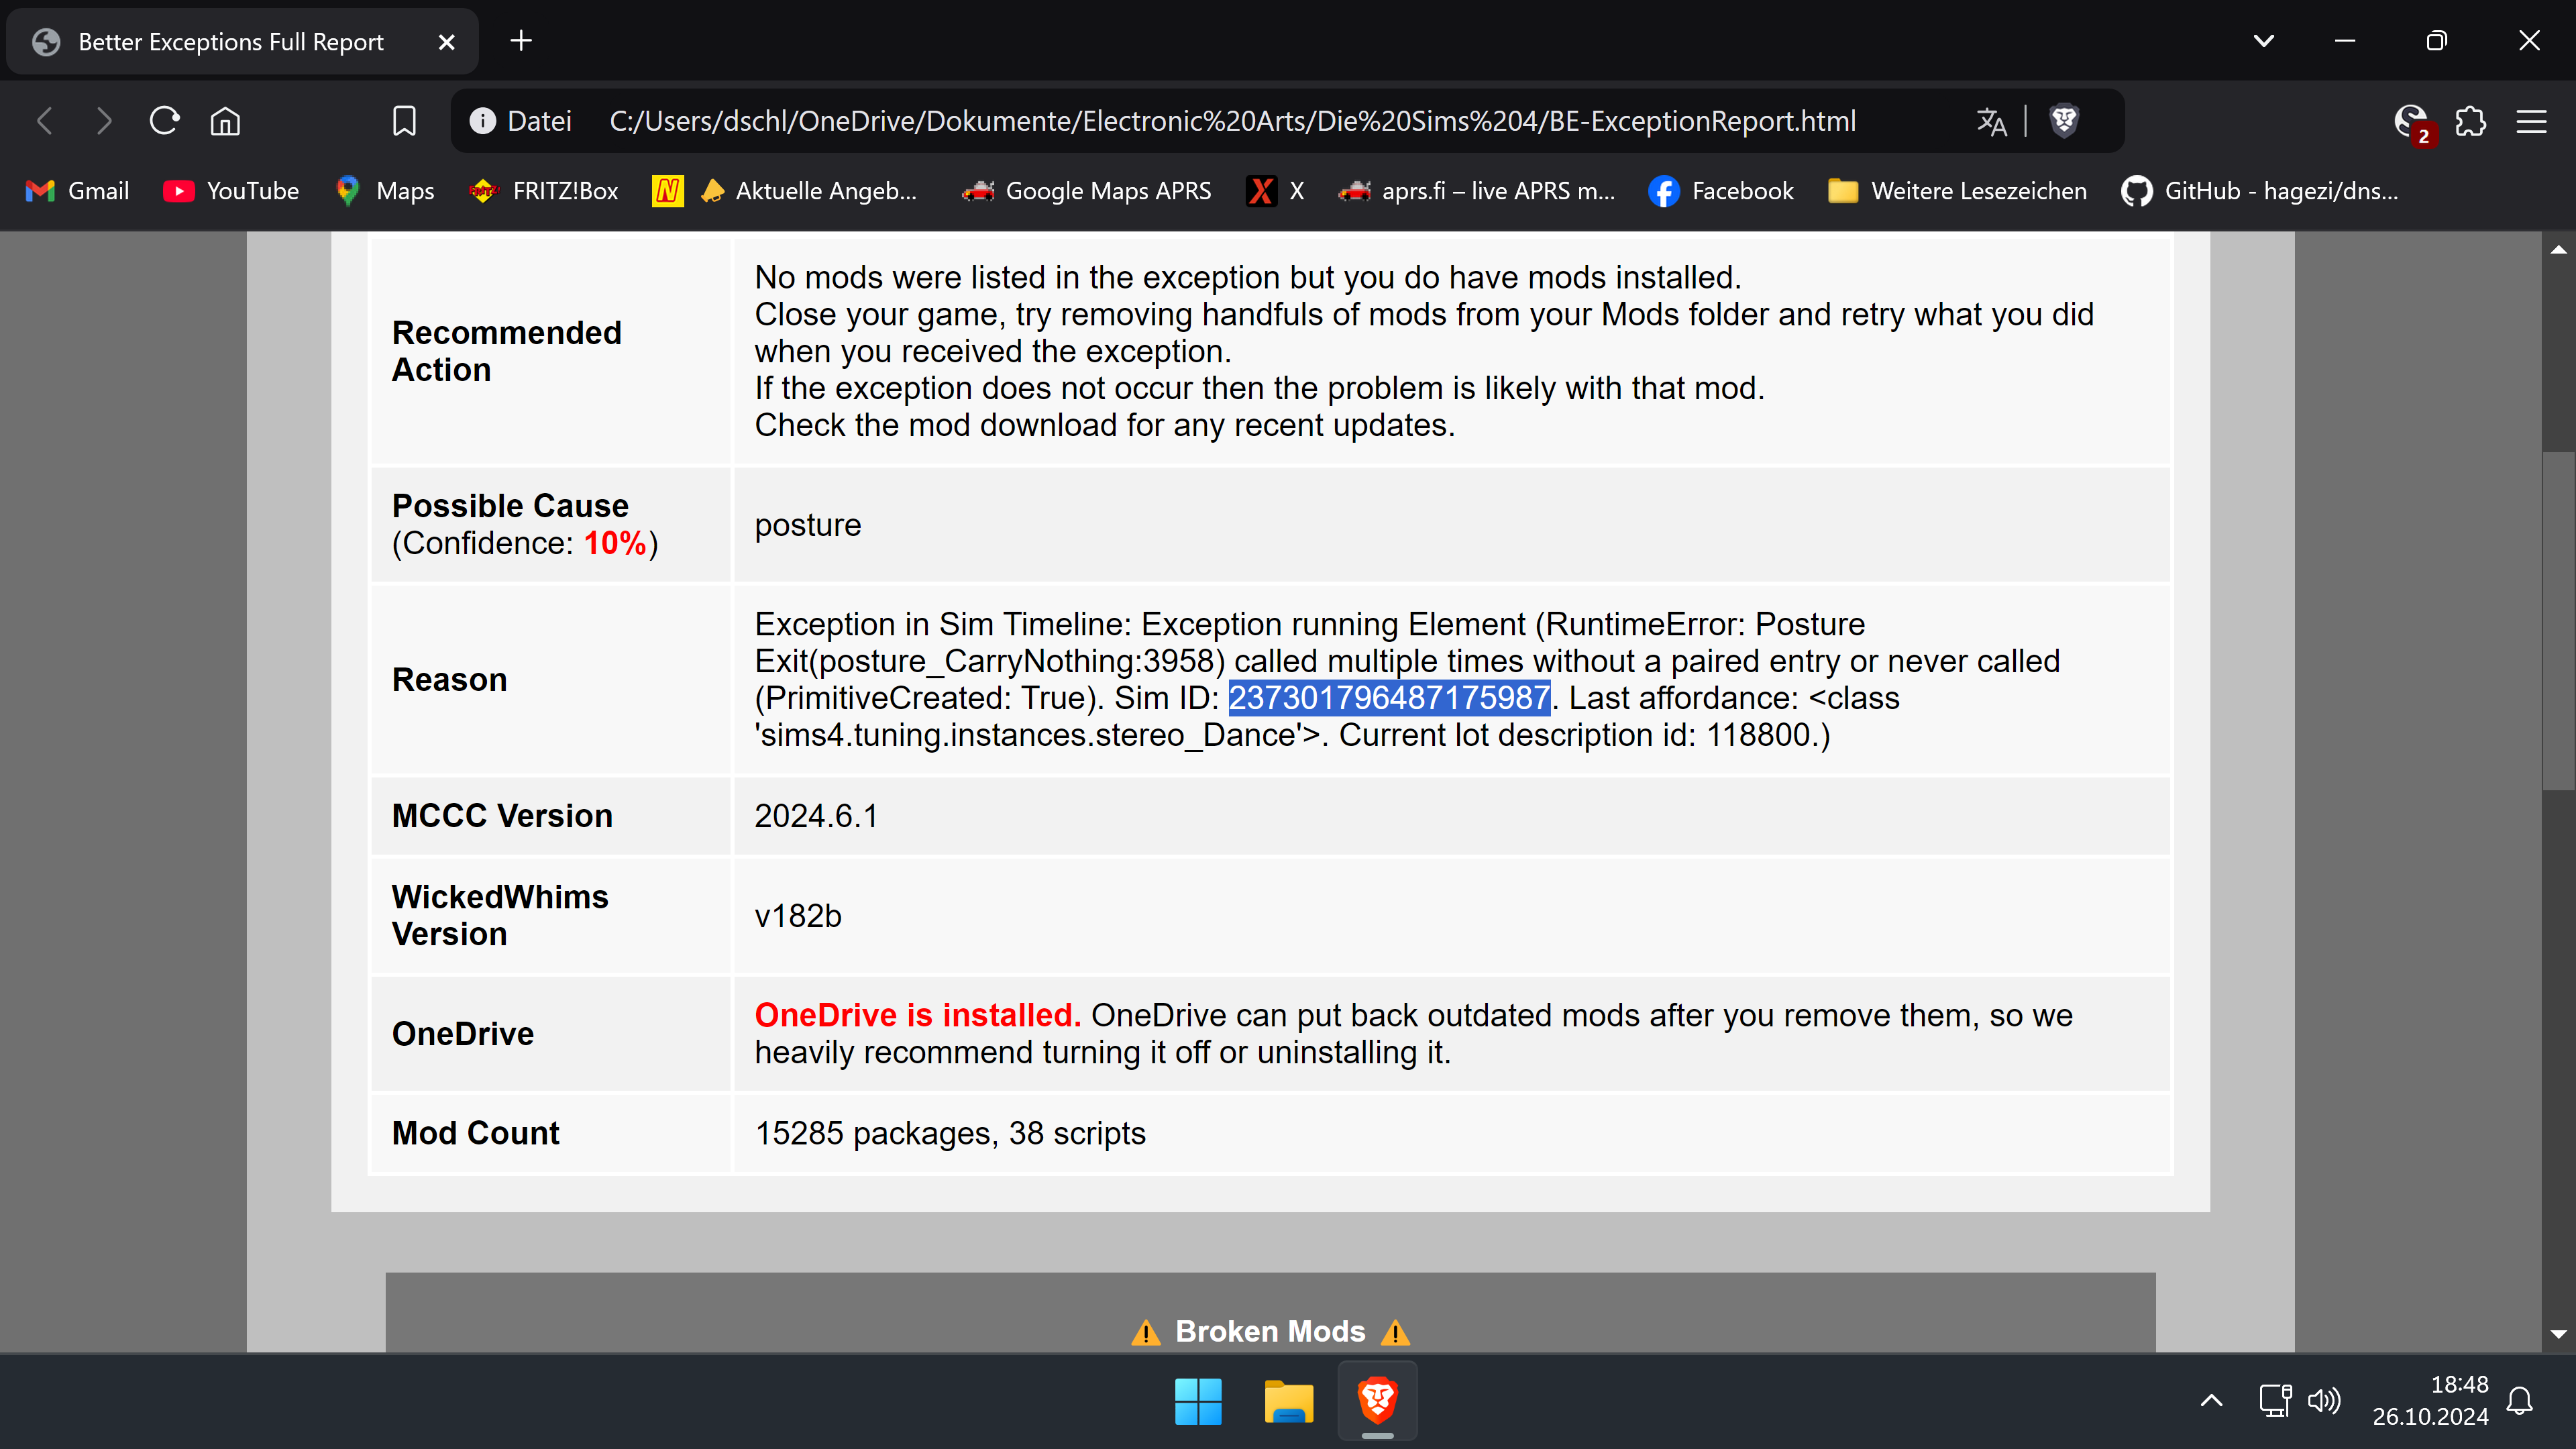Open the tab search dropdown arrow
2576x1449 pixels.
(x=2264, y=41)
